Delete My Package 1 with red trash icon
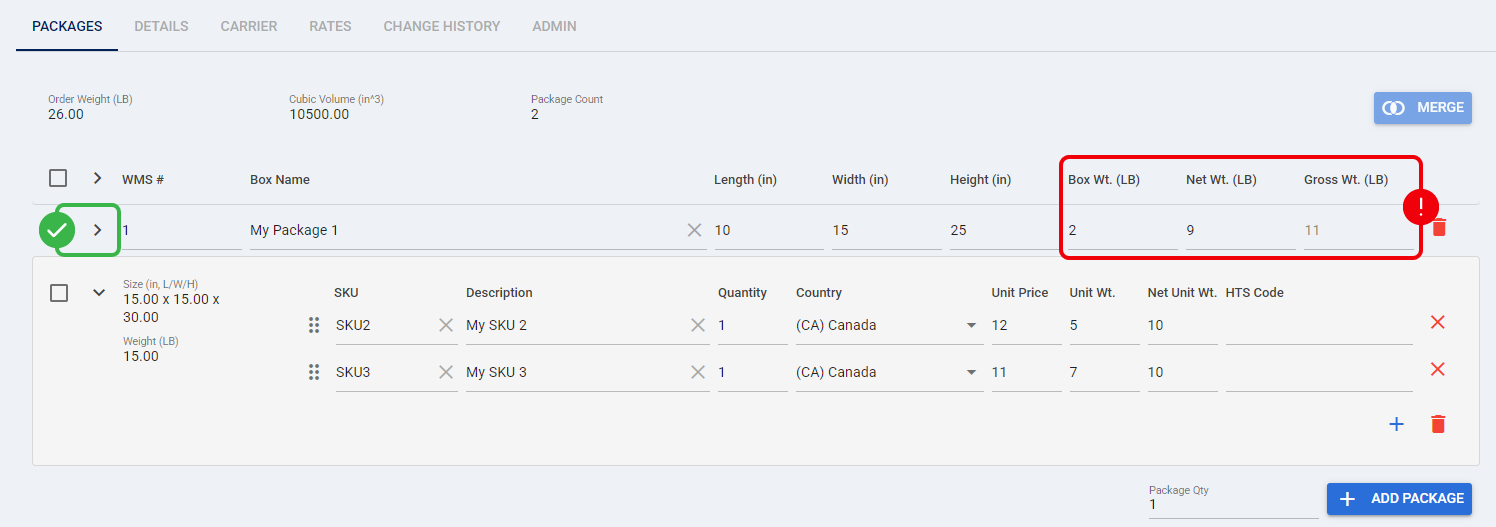 pos(1439,228)
